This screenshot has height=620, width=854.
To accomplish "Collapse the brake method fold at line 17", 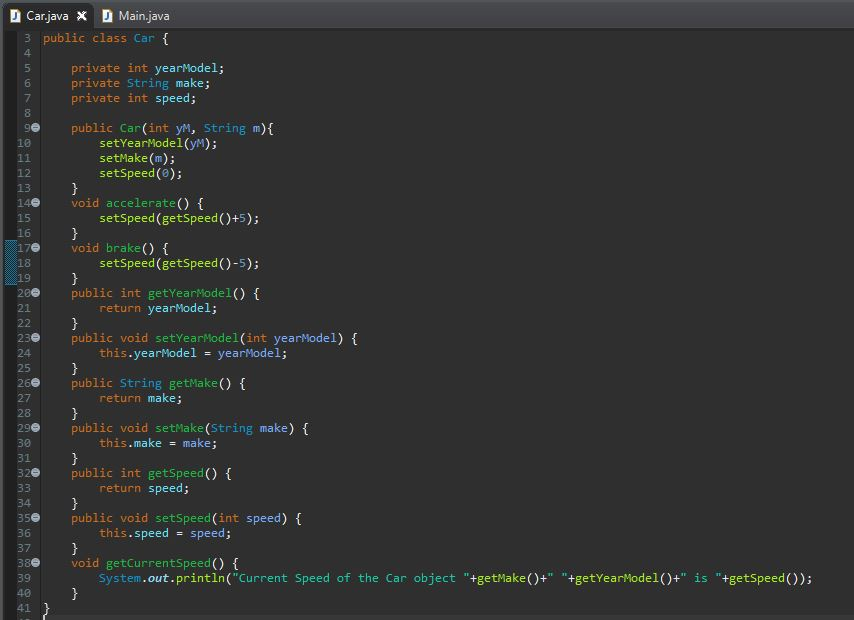I will (35, 247).
